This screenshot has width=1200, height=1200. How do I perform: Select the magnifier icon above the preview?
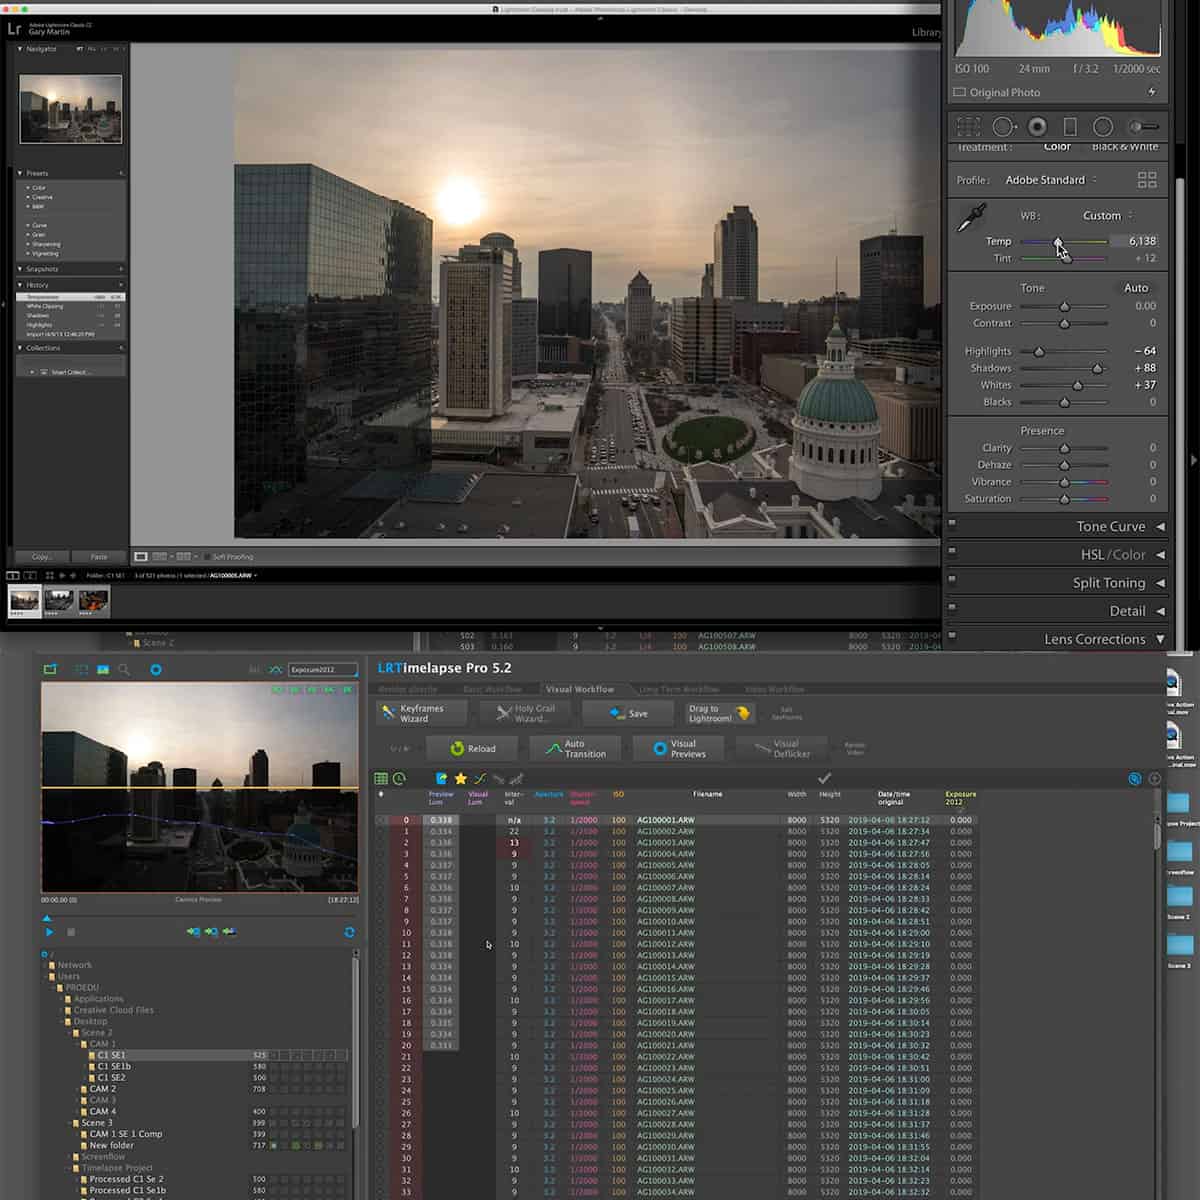[x=123, y=670]
